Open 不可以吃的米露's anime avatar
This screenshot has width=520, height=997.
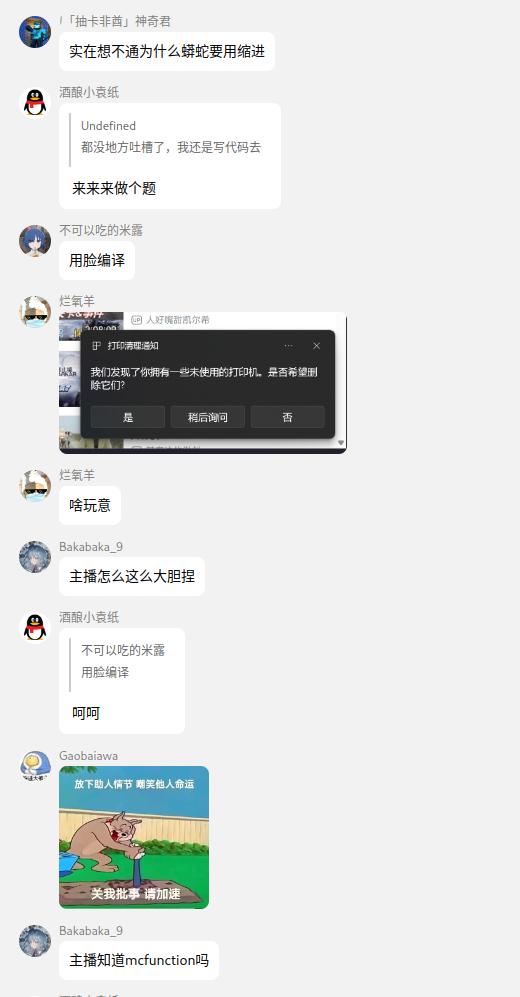pos(35,240)
